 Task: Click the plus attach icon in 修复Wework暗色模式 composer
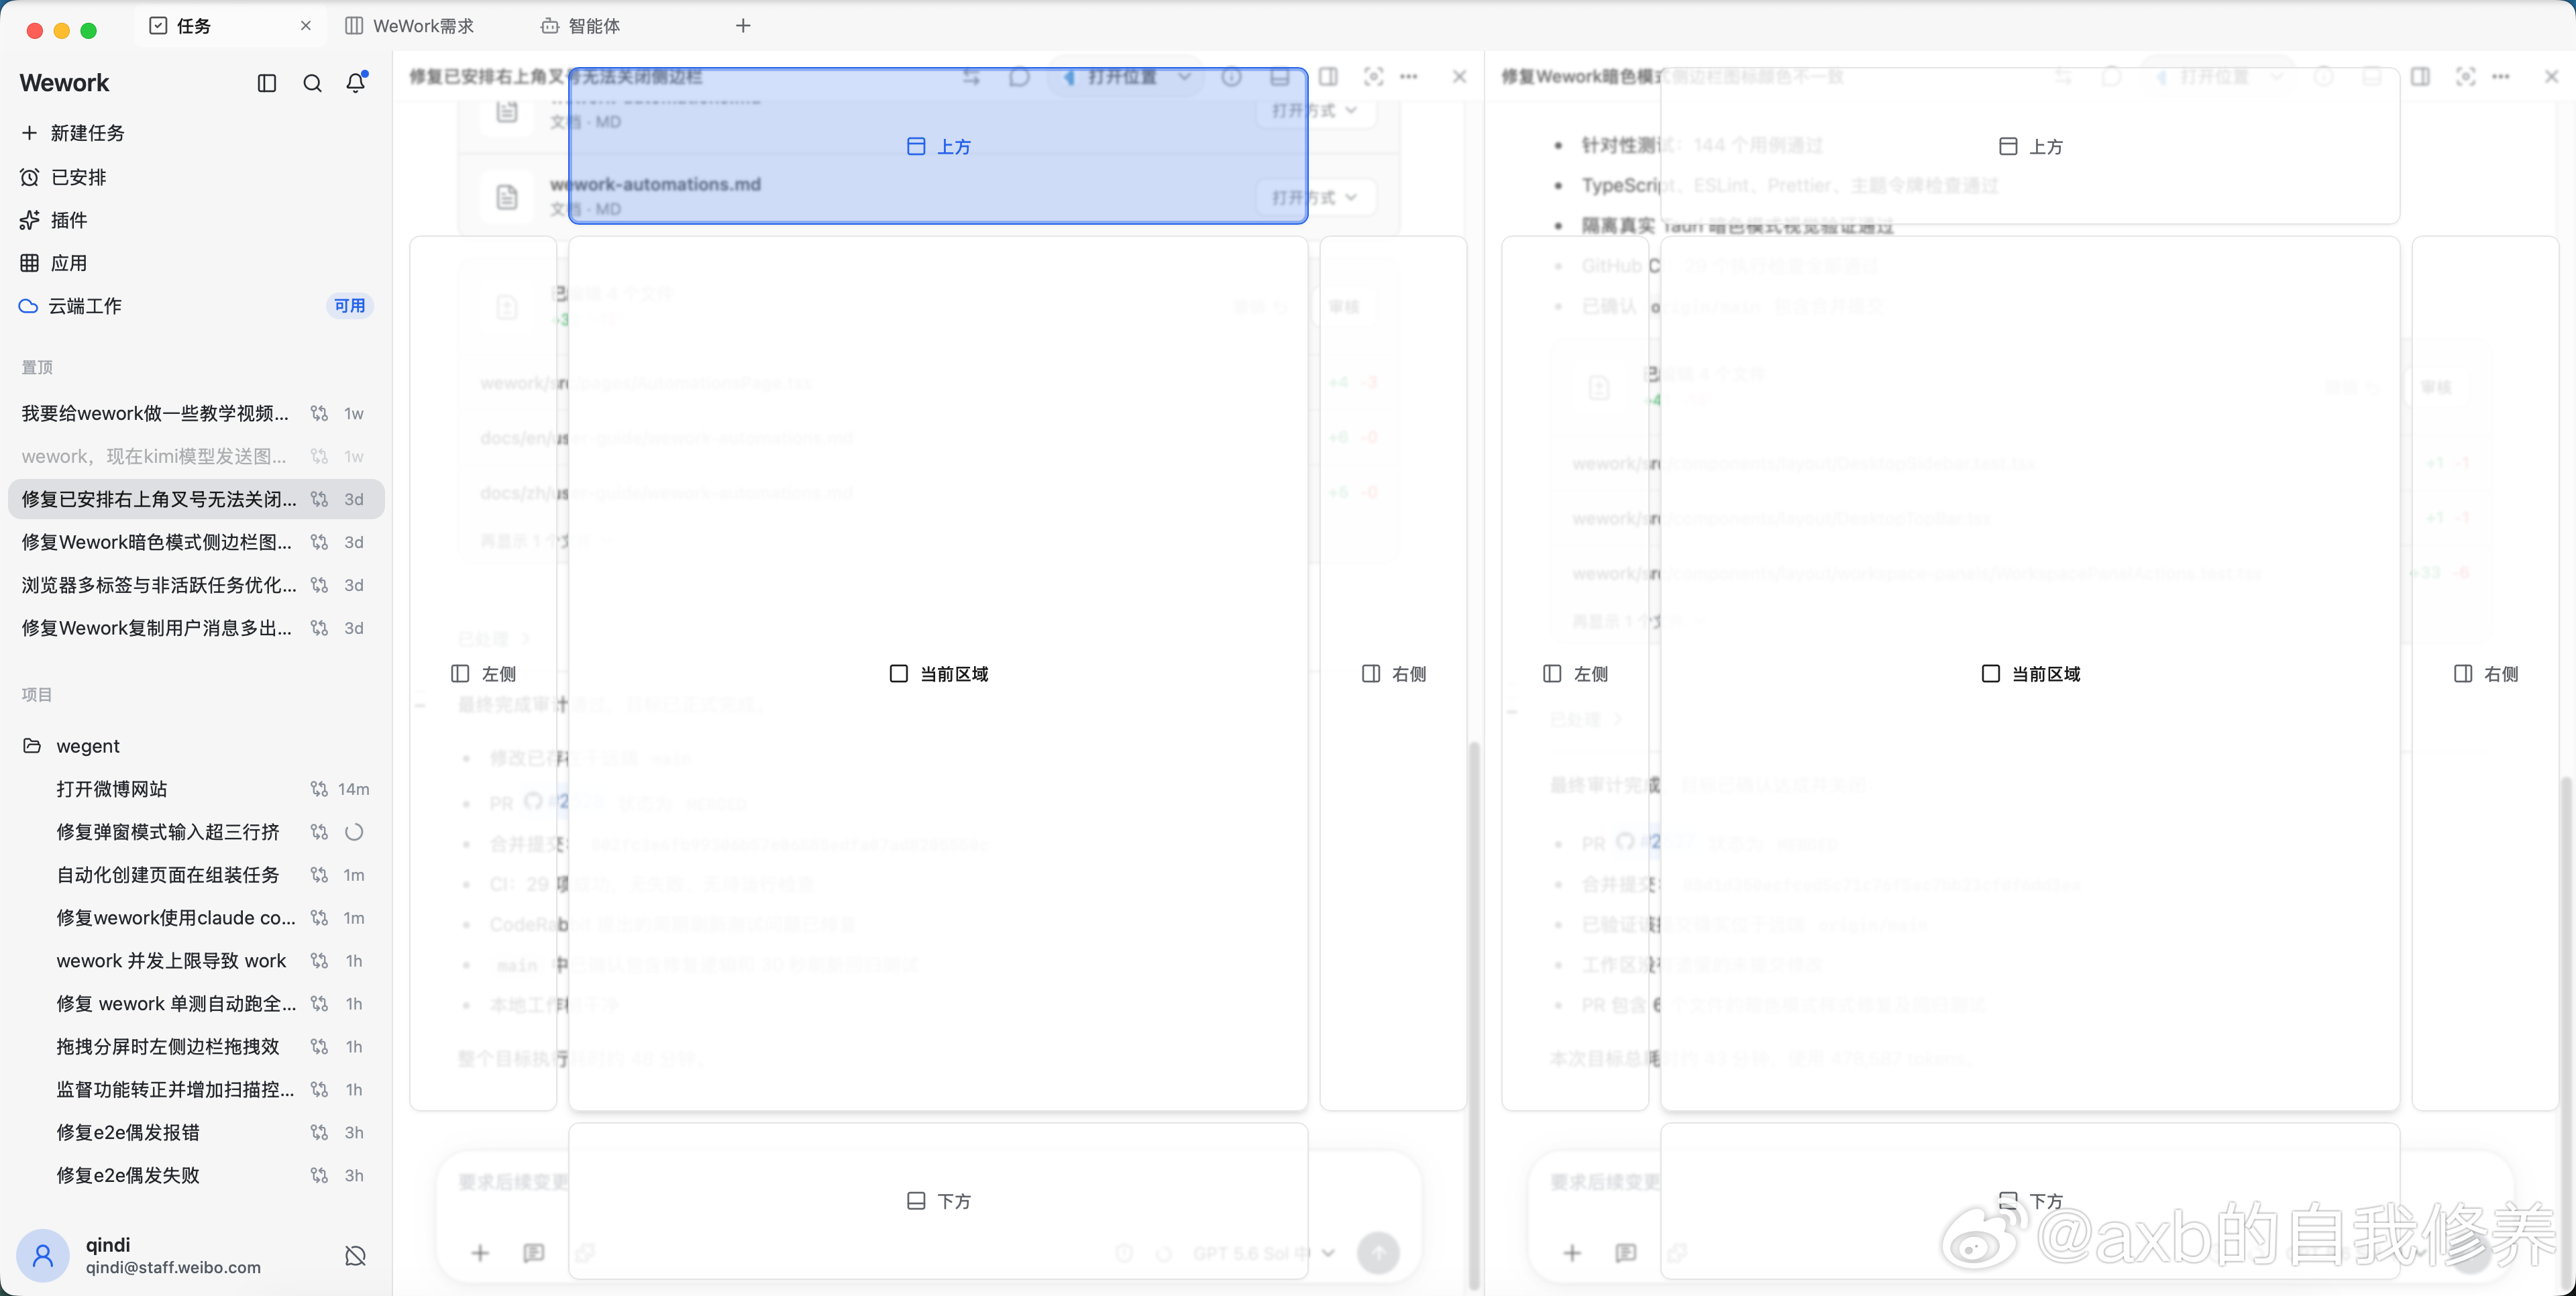[x=1572, y=1253]
